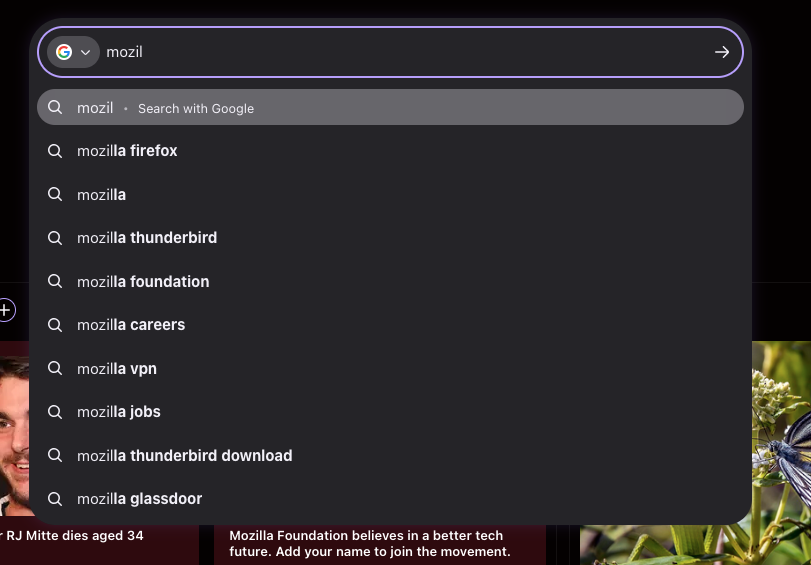This screenshot has height=565, width=811.
Task: Pick the plain 'mozilla' suggestion
Action: (x=391, y=195)
